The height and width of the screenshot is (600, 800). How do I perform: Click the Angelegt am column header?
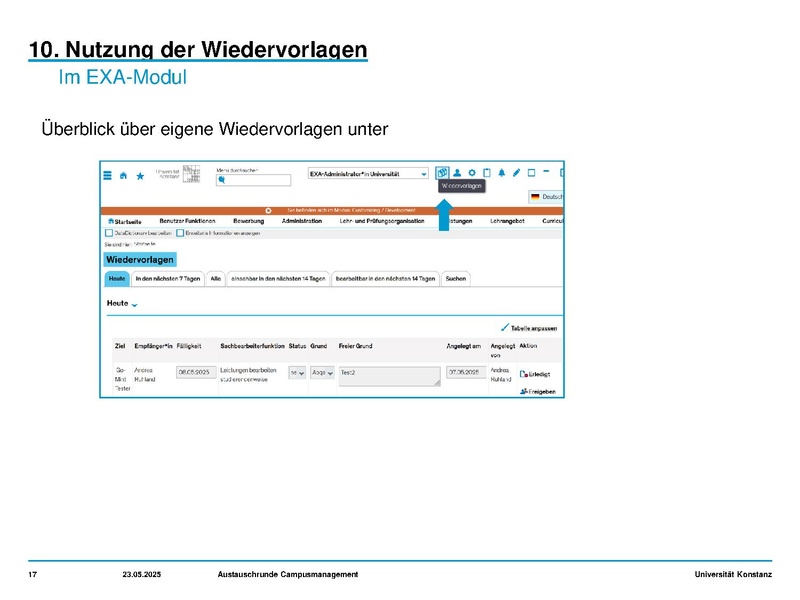coord(464,346)
